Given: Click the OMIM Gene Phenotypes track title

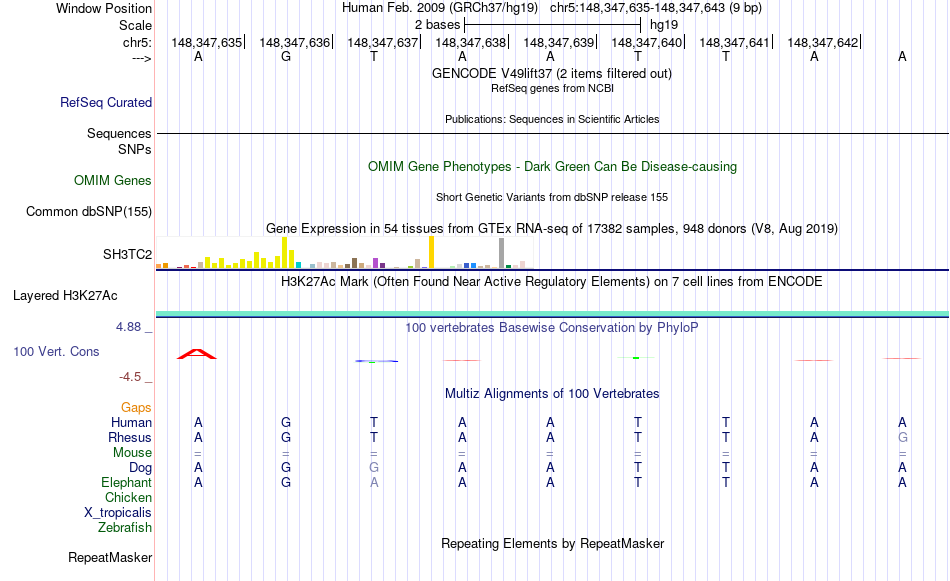Looking at the screenshot, I should tap(552, 167).
